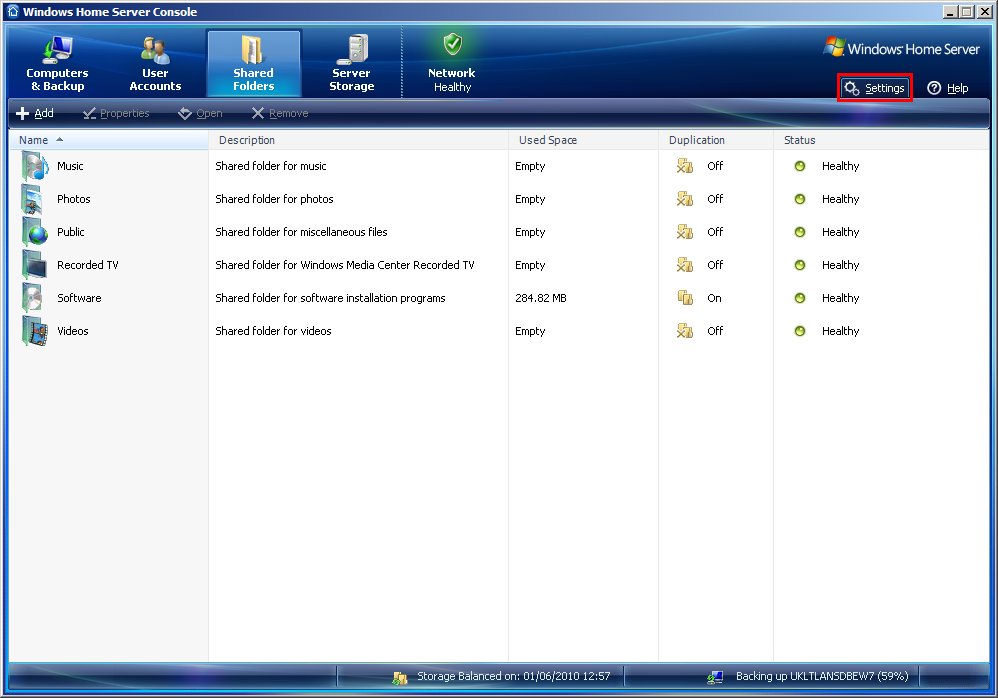Sort list by Name column header
The width and height of the screenshot is (998, 698).
[34, 140]
